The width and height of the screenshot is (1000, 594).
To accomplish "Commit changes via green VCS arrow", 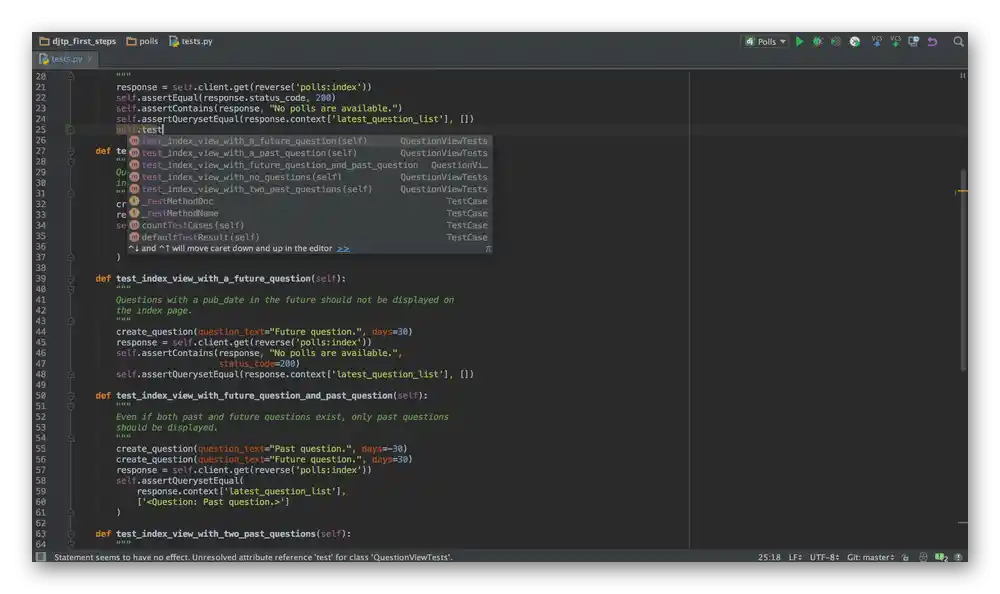I will coord(895,41).
